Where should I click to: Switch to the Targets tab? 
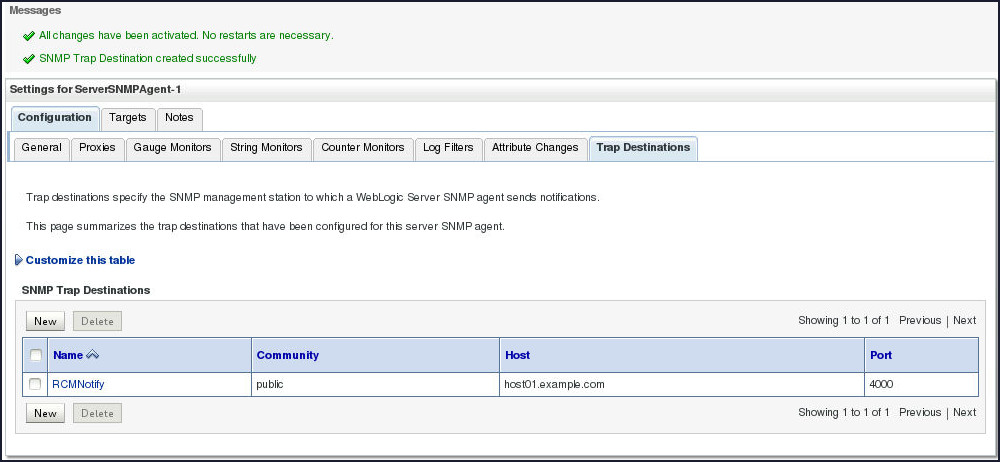(x=128, y=118)
